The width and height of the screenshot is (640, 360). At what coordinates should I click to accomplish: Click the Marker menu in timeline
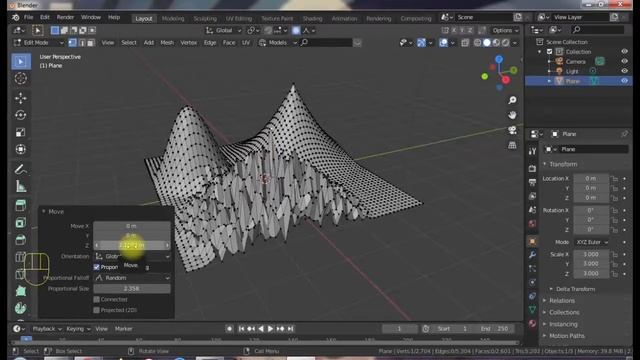click(123, 329)
